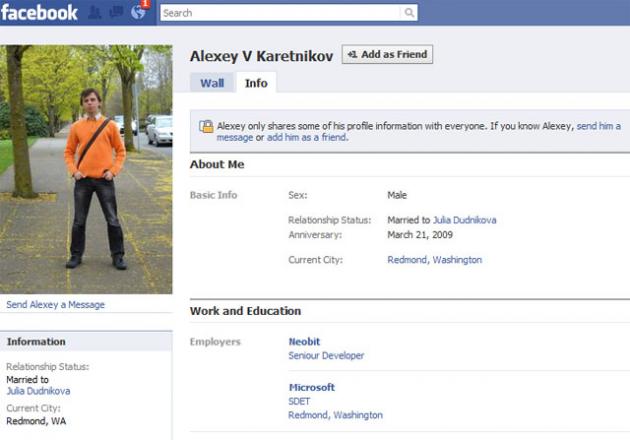Click the 'Anniversary:' label
This screenshot has height=440, width=630.
pos(315,235)
